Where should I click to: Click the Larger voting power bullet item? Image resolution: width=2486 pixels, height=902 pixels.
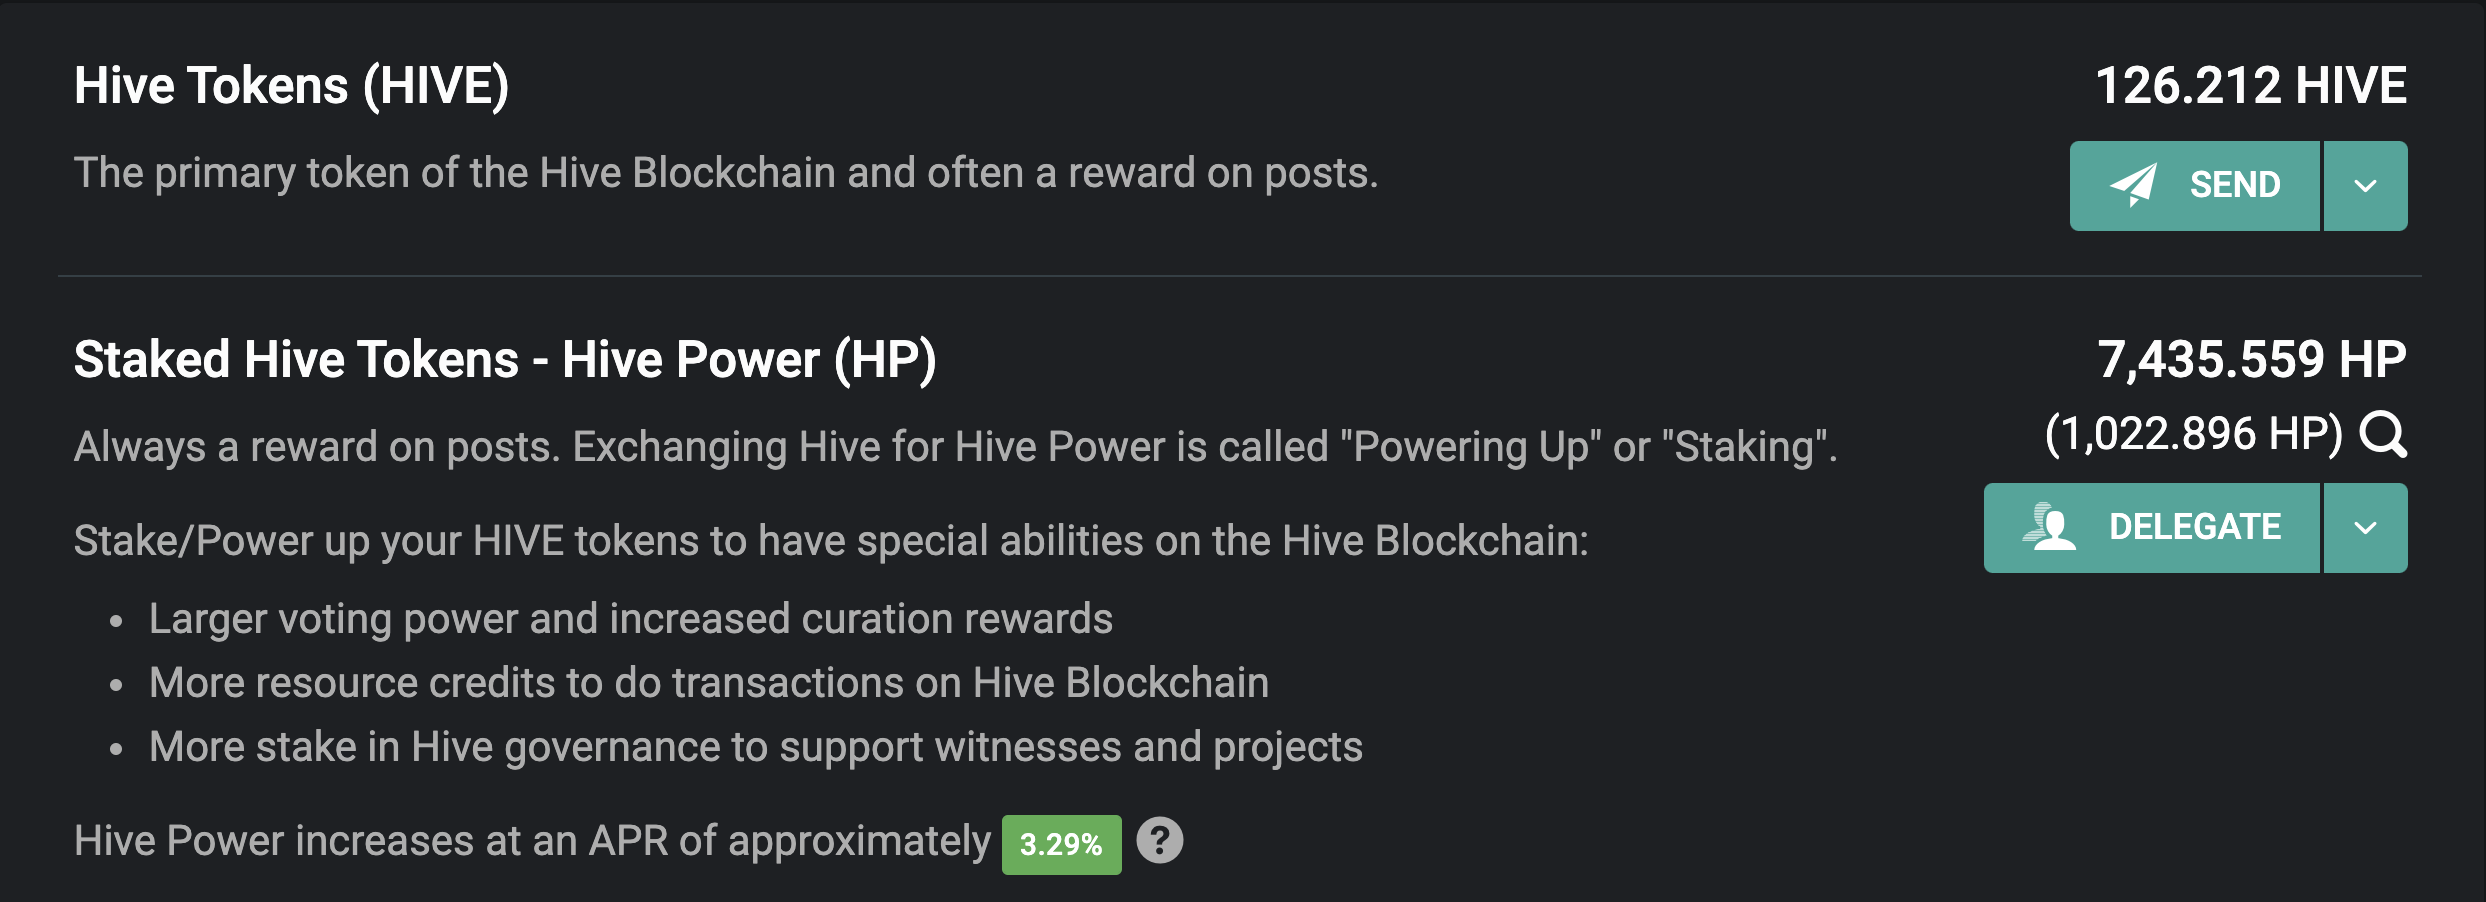pyautogui.click(x=631, y=619)
